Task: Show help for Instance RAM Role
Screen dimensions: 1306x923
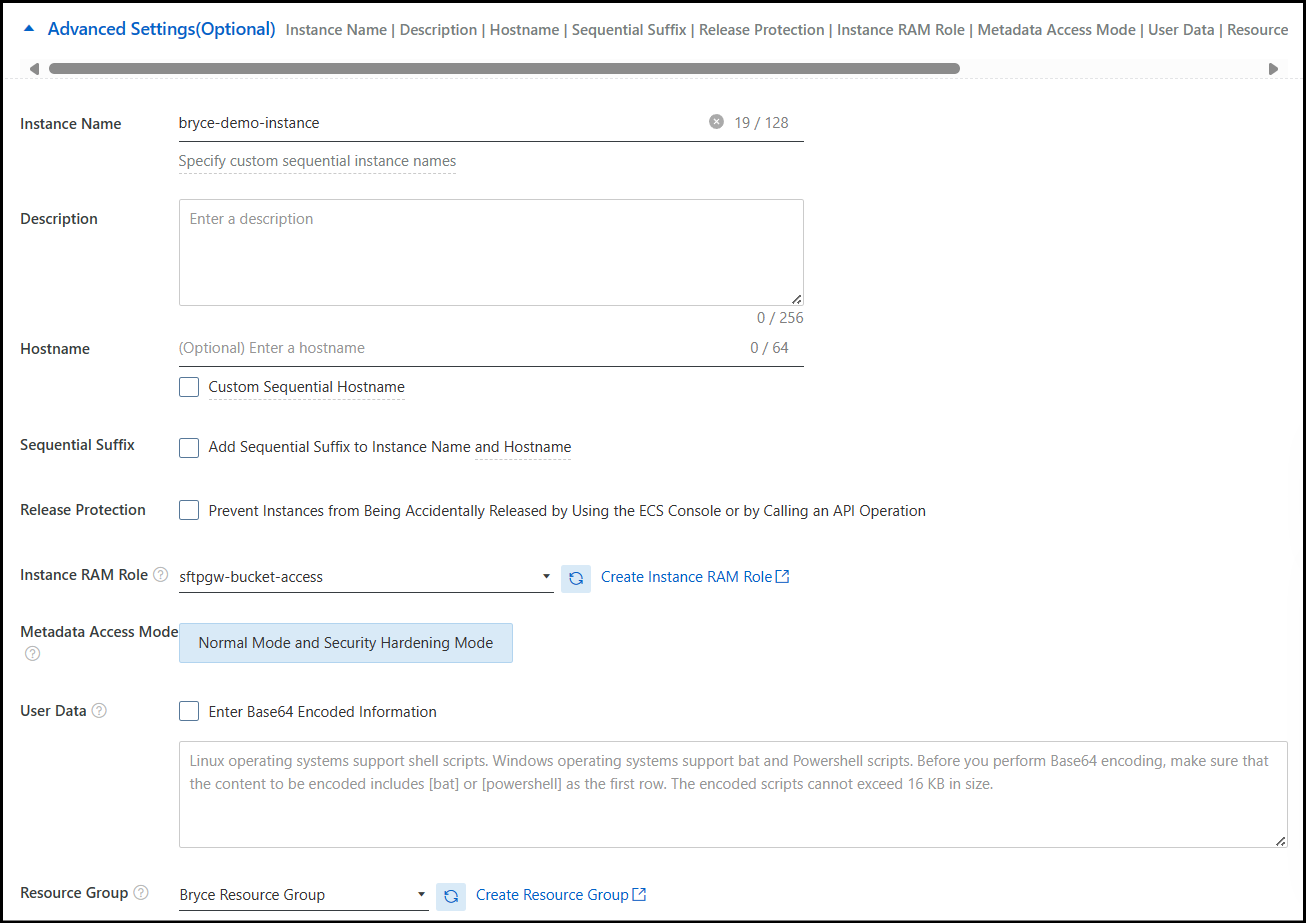Action: (161, 575)
